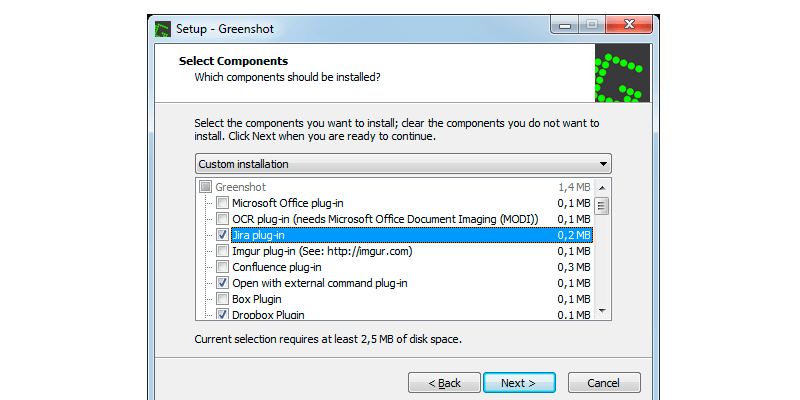800x400 pixels.
Task: Check the Imgur plug-in checkbox
Action: (222, 251)
